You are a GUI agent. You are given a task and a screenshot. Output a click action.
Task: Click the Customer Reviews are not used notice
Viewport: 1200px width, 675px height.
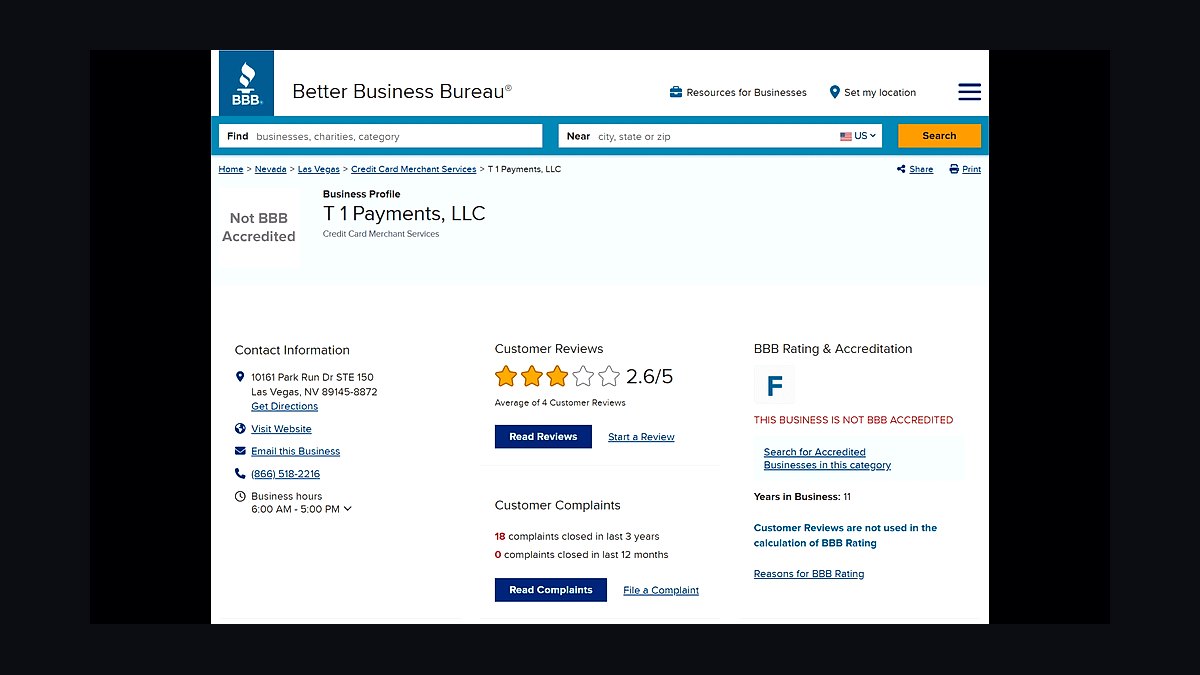(x=846, y=535)
